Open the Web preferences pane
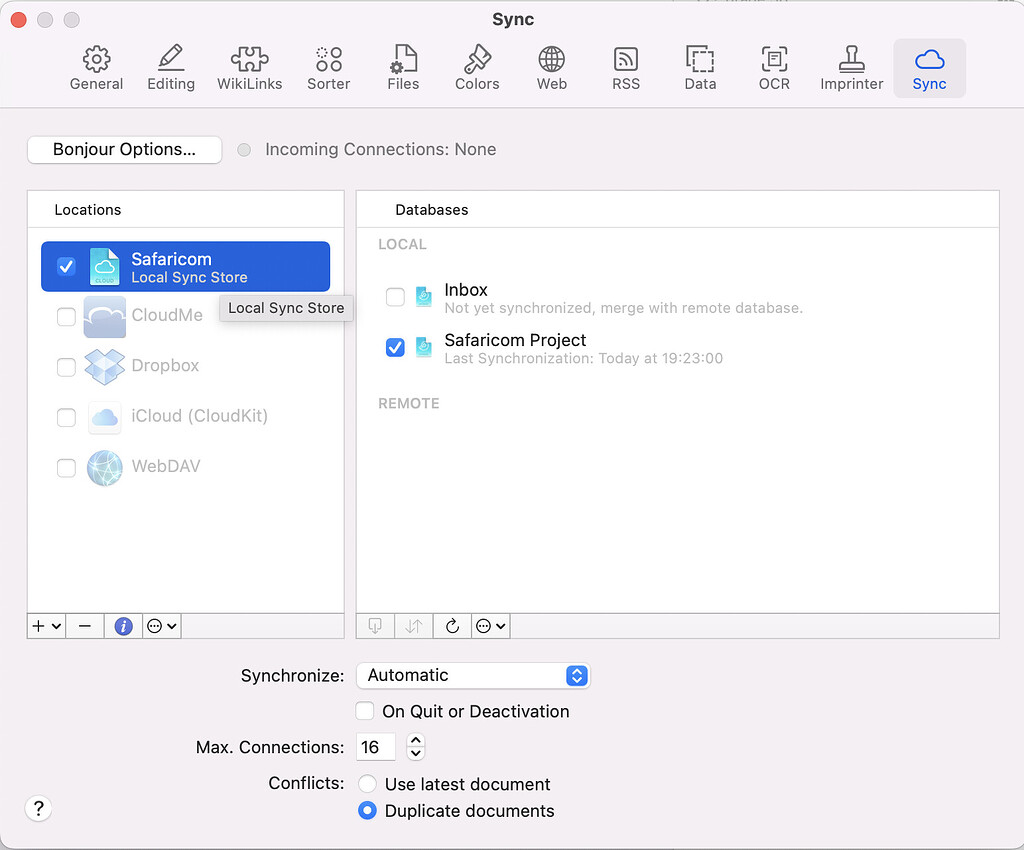This screenshot has height=850, width=1024. point(551,65)
